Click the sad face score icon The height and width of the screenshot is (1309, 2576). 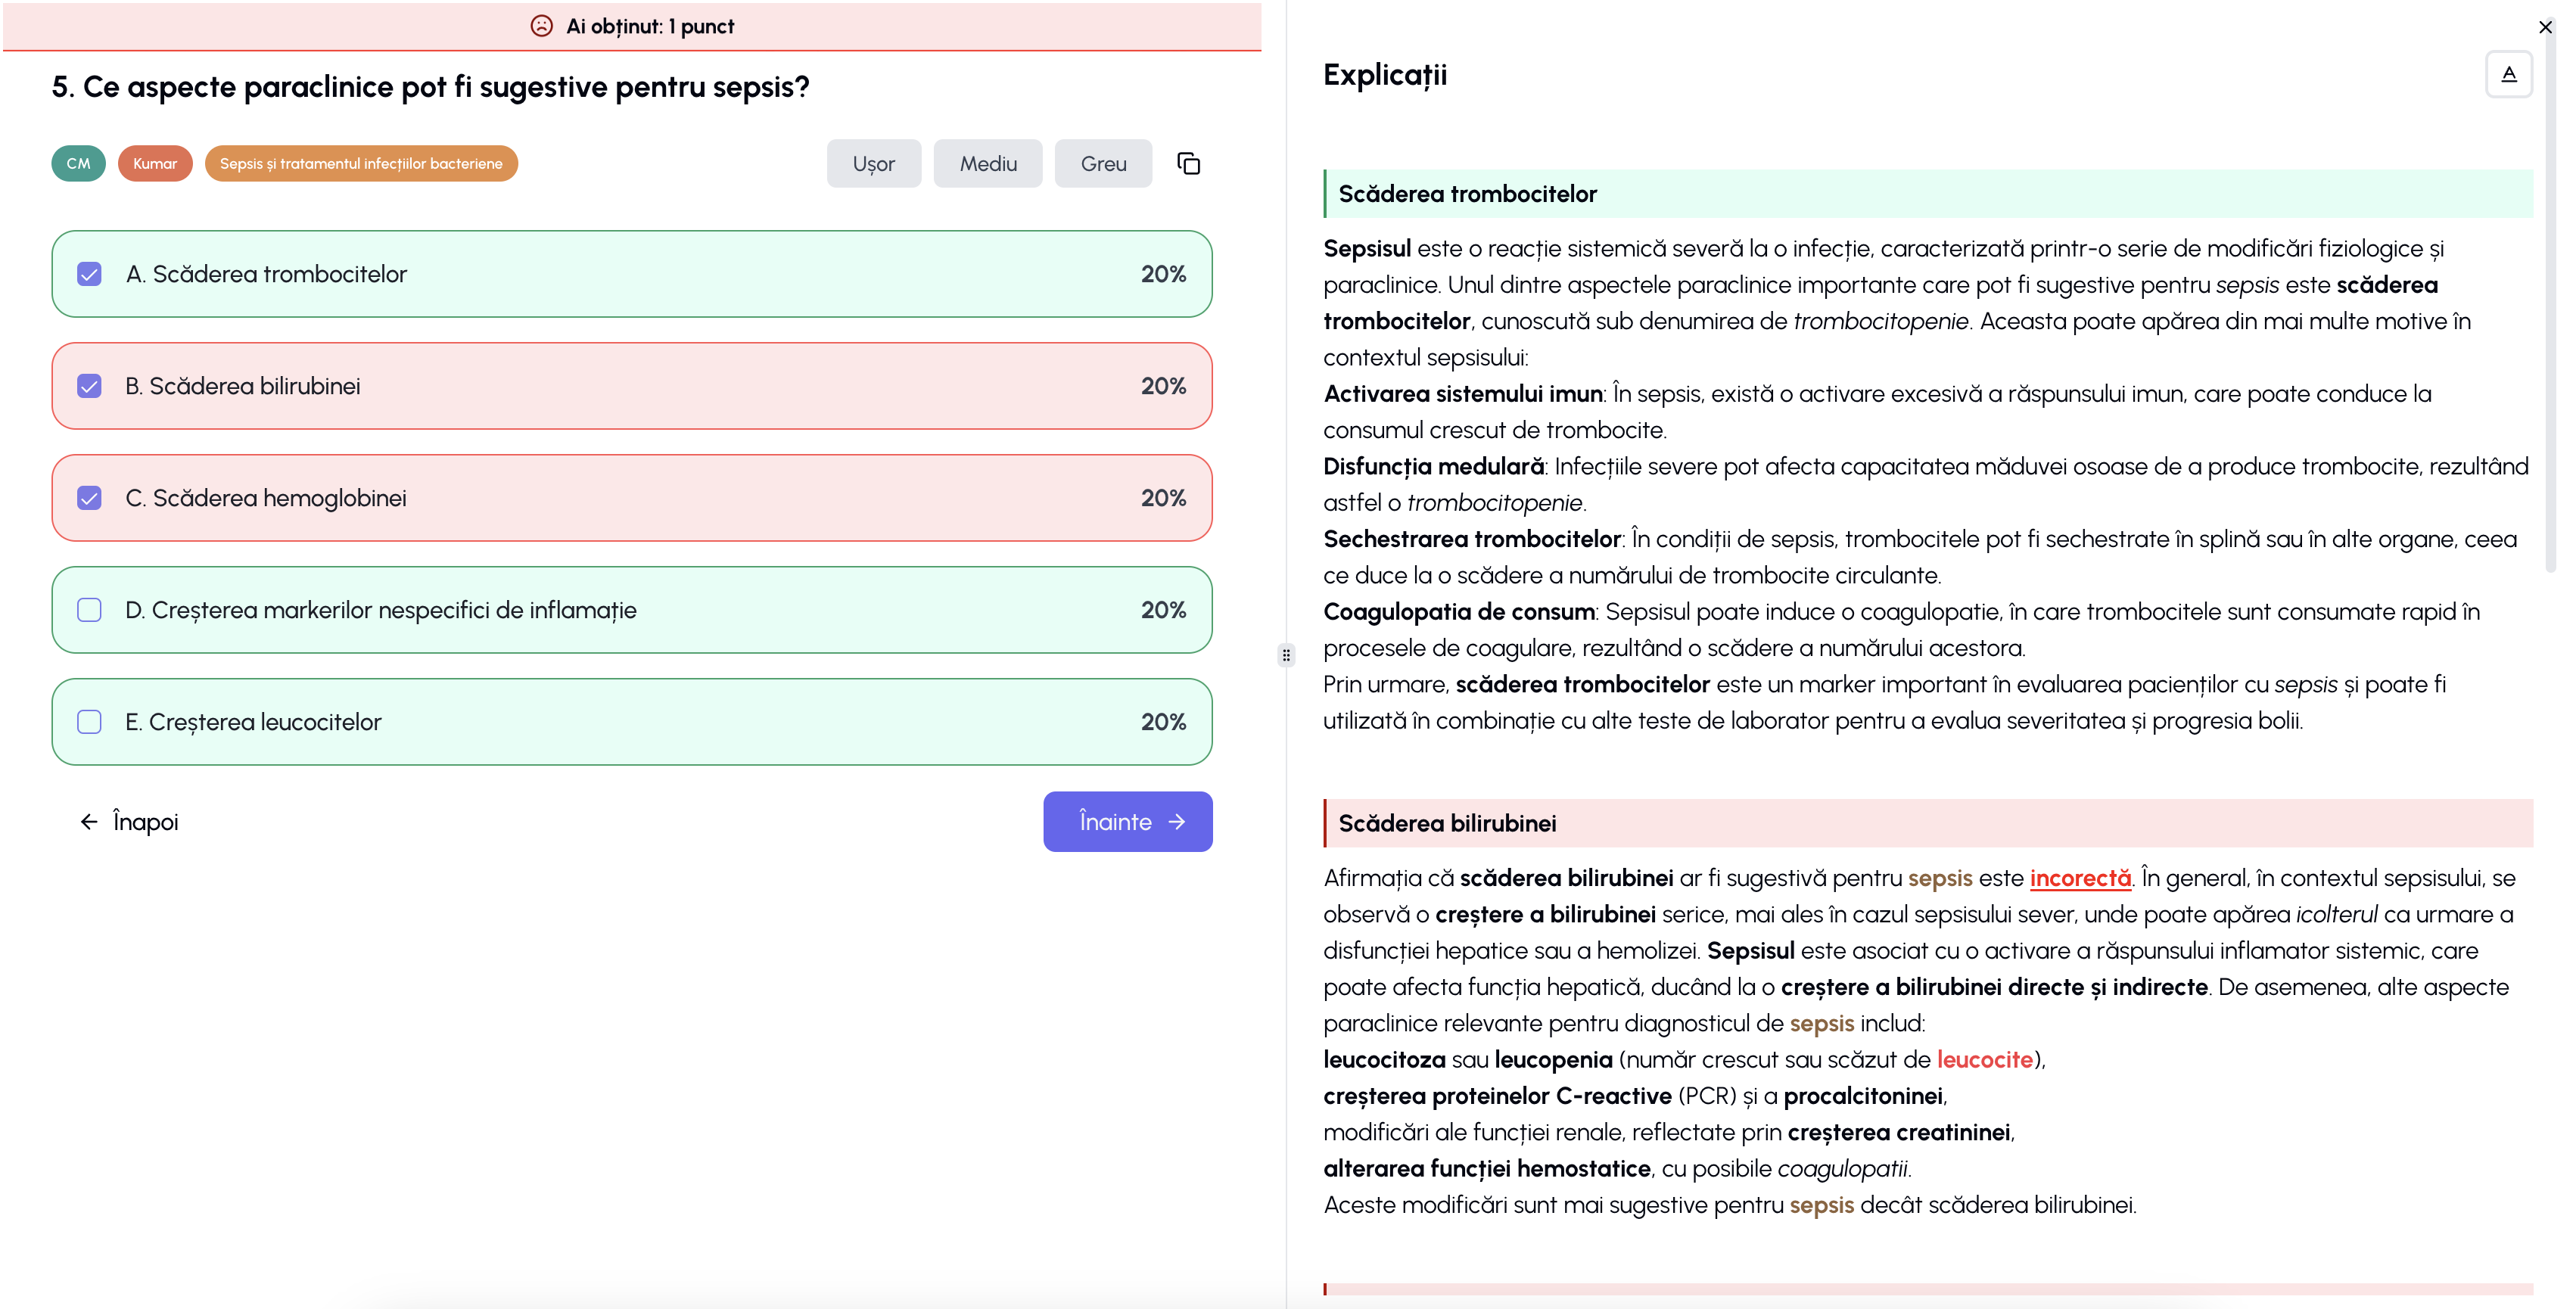pos(541,26)
